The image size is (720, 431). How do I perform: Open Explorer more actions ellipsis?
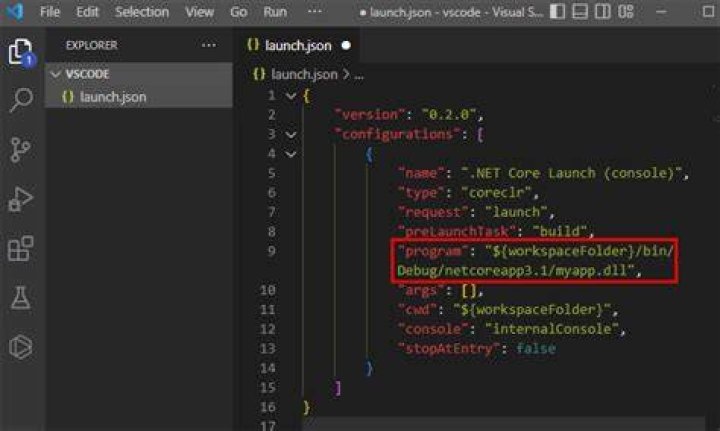[x=208, y=45]
